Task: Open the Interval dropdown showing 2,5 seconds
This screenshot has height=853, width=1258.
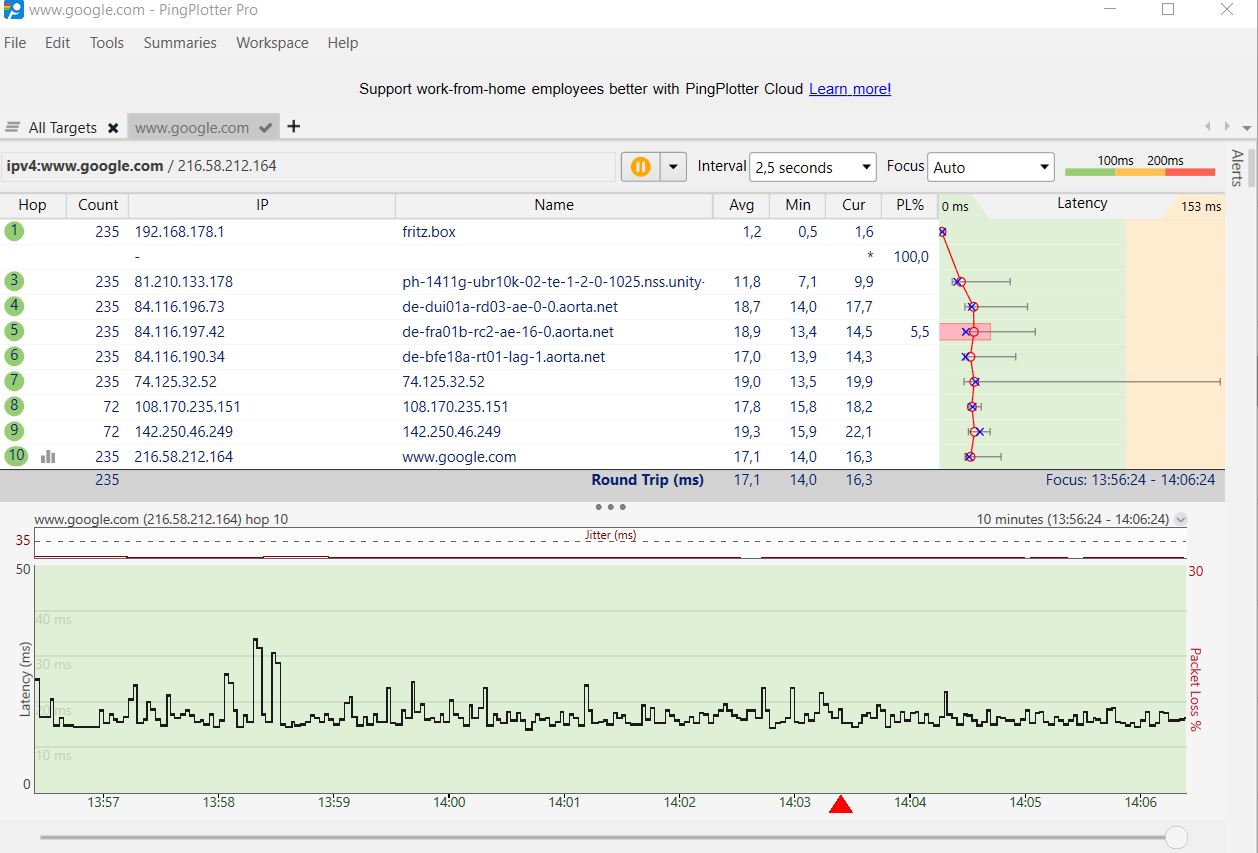Action: tap(812, 166)
